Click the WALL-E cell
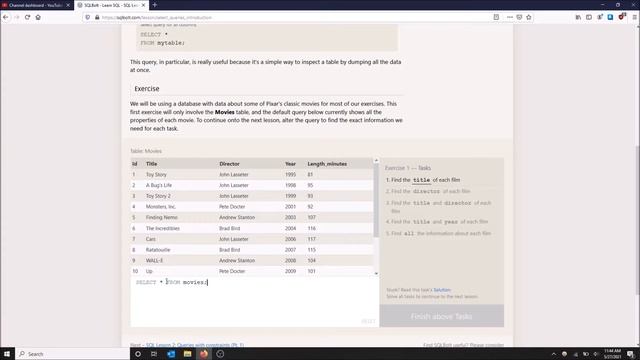Viewport: 640px width, 360px height. pyautogui.click(x=154, y=260)
